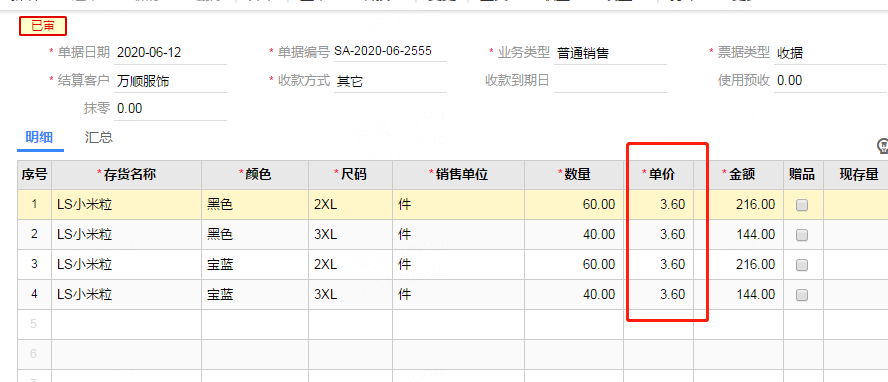Click unit price 3.60 in row 3
This screenshot has height=382, width=888.
(659, 264)
